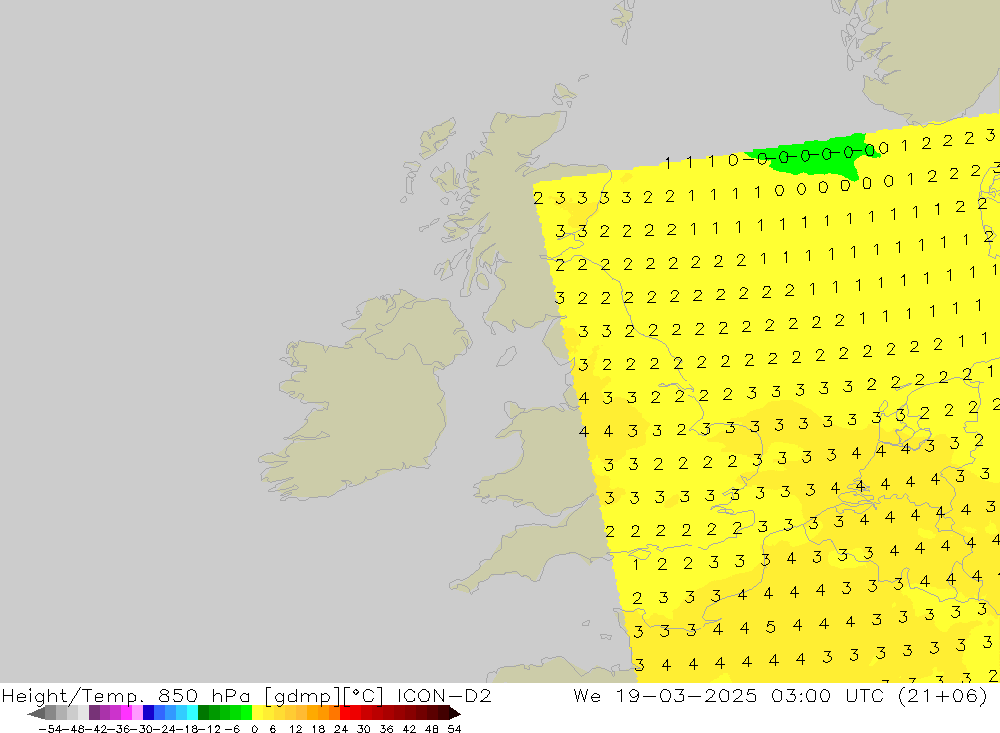The width and height of the screenshot is (1000, 733).
Task: Click the dark maroon right arrow of the color scale
Action: (455, 714)
